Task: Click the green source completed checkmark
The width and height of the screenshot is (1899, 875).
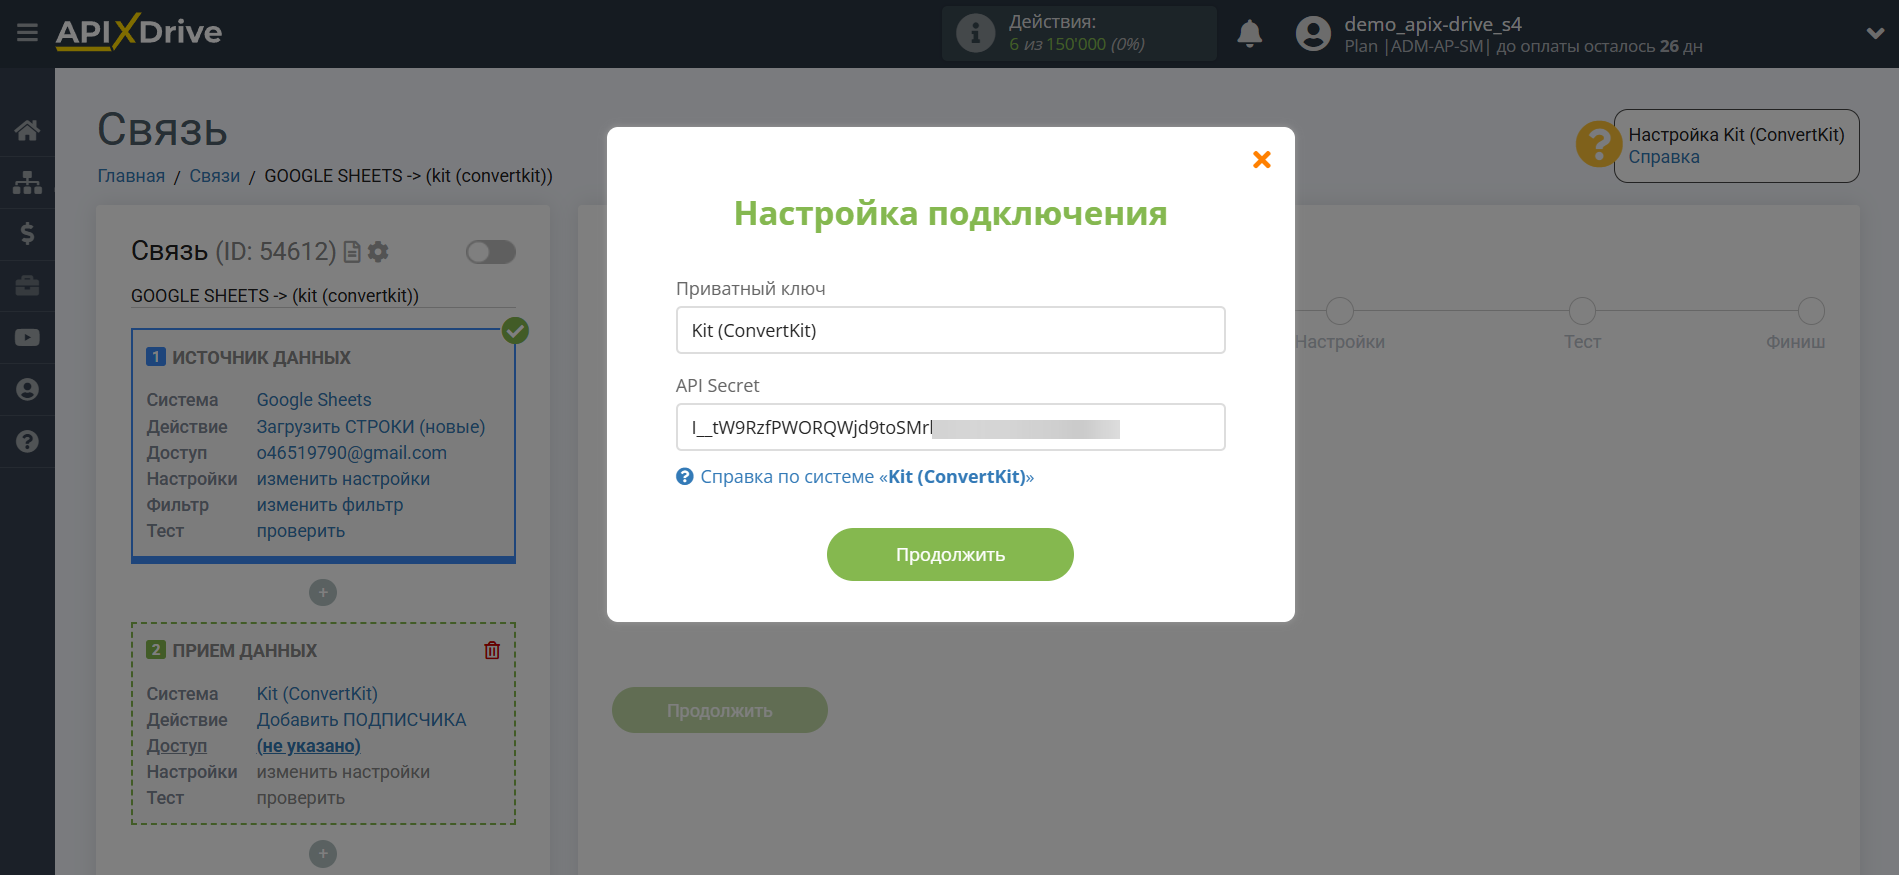Action: (x=515, y=330)
